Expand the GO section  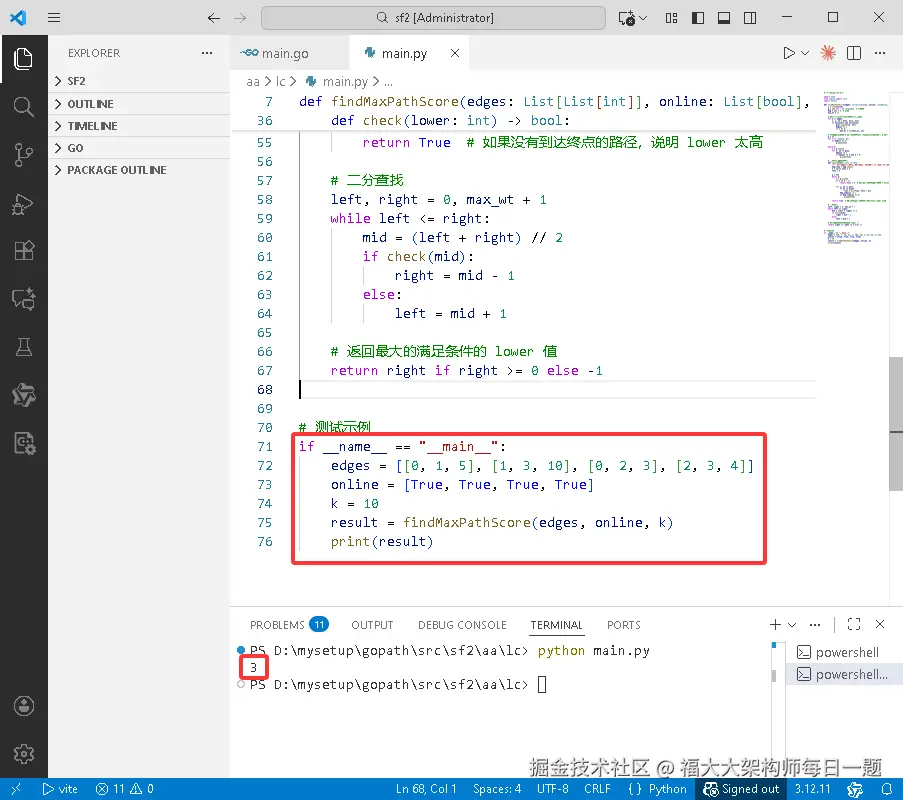(139, 147)
